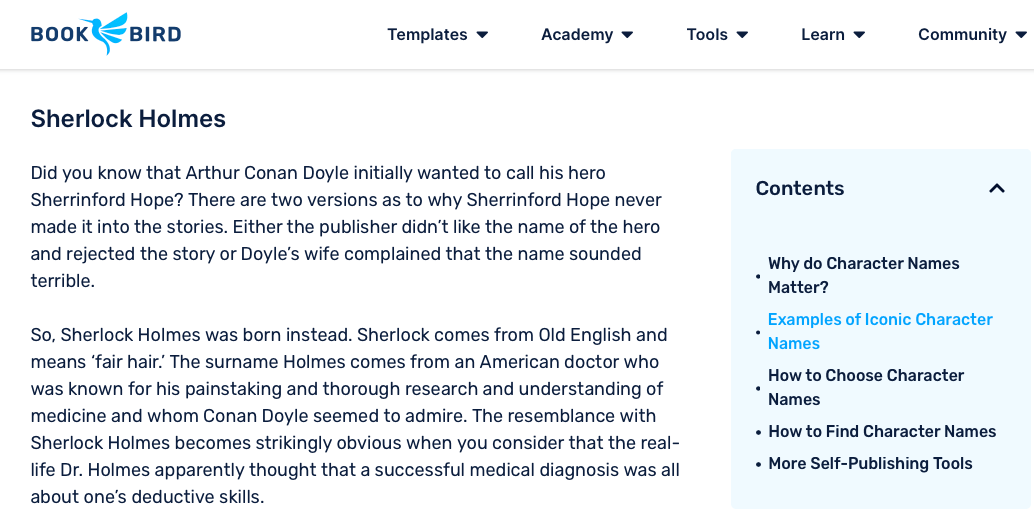The width and height of the screenshot is (1034, 510).
Task: Open the Learn menu
Action: (822, 35)
